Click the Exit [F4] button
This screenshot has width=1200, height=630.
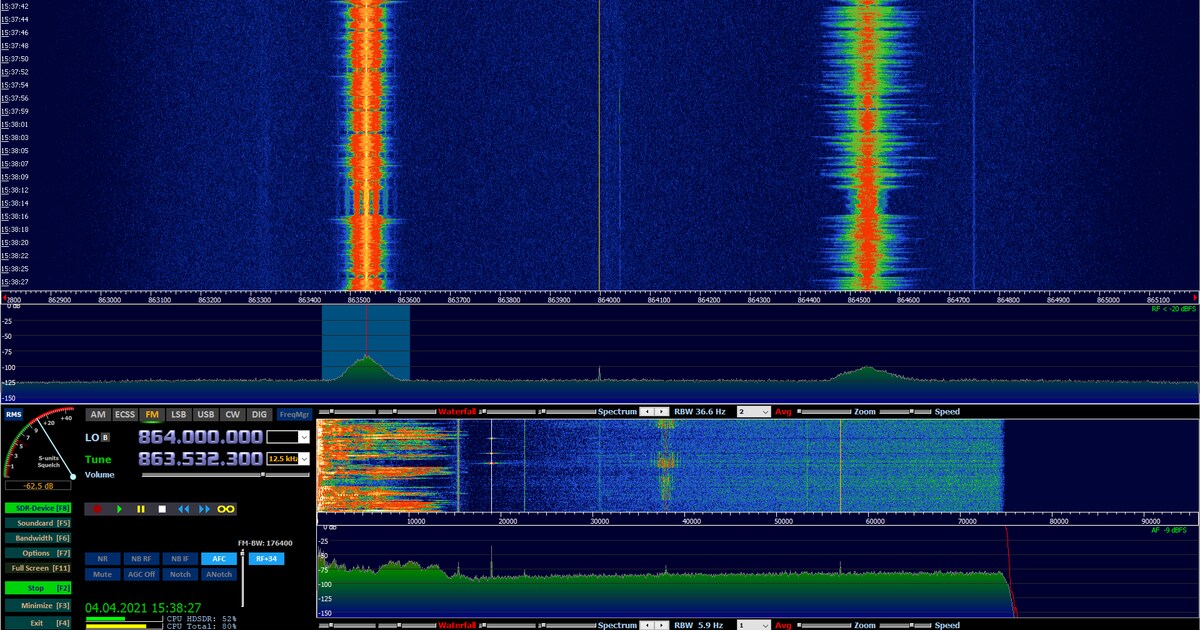click(37, 623)
